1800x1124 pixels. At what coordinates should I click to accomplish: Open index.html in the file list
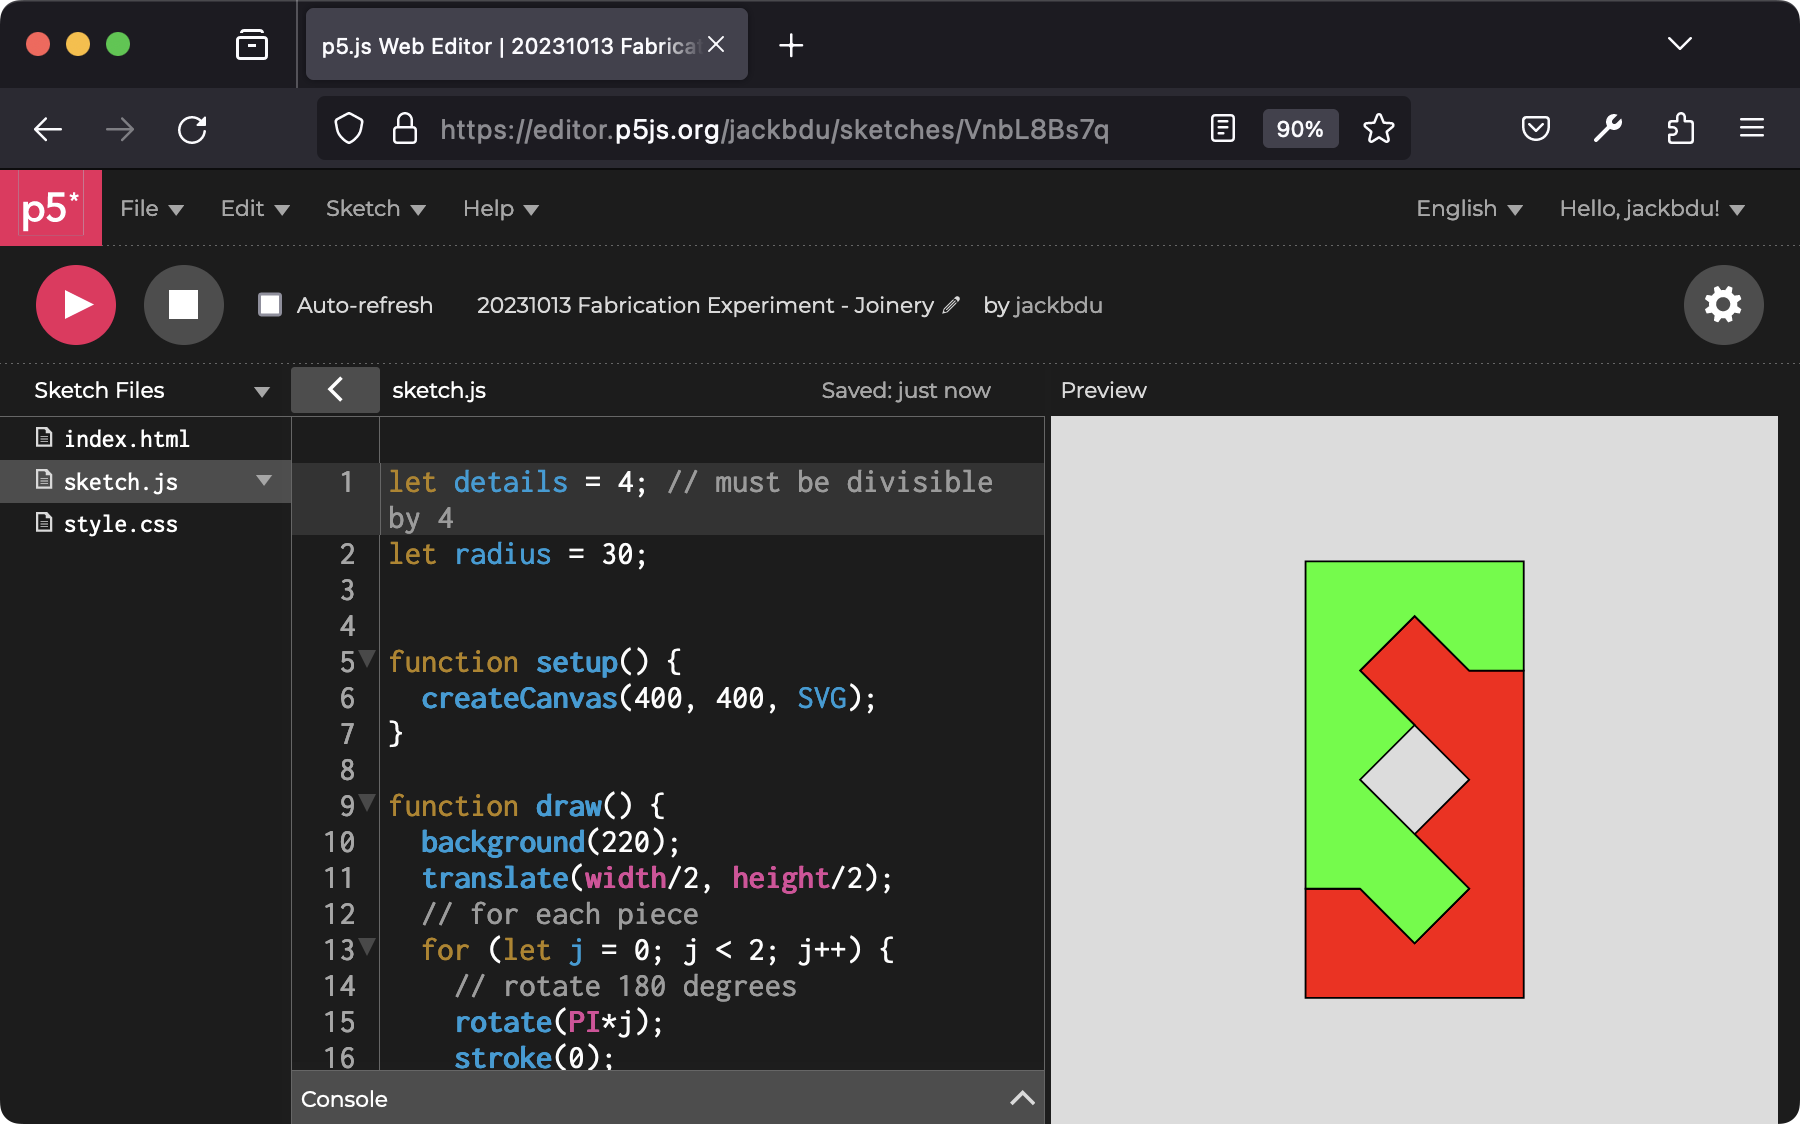tap(126, 439)
